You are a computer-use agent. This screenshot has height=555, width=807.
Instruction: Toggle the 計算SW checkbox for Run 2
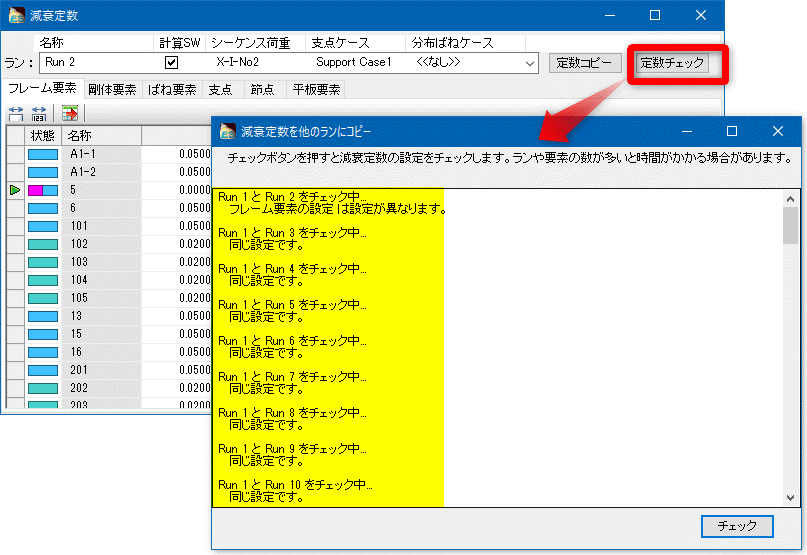[x=171, y=62]
